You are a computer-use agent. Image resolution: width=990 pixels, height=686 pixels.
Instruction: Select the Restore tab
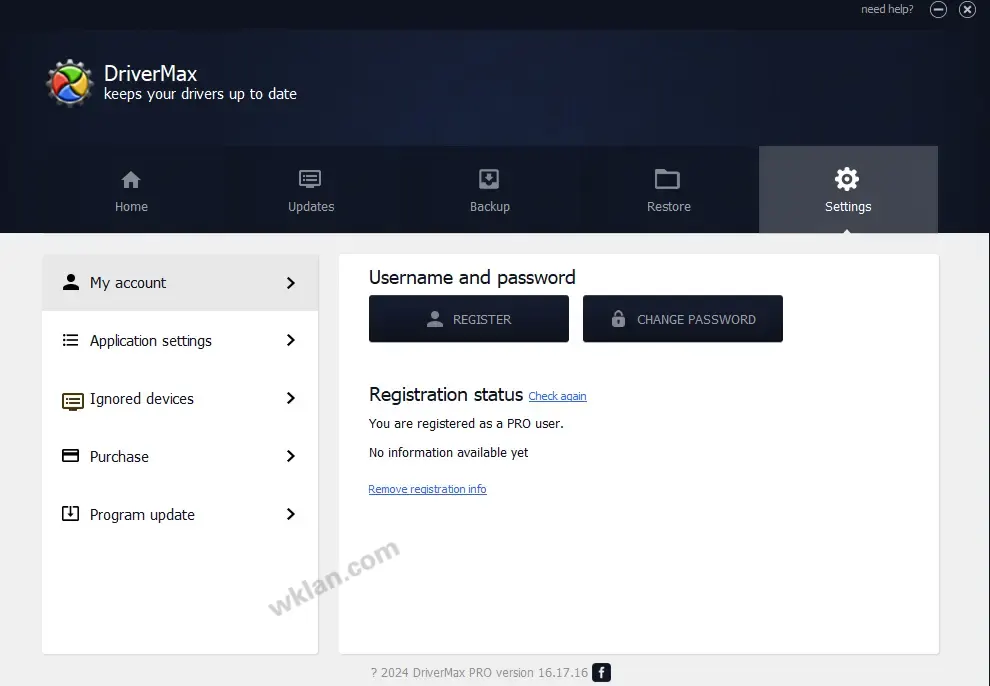pos(669,190)
